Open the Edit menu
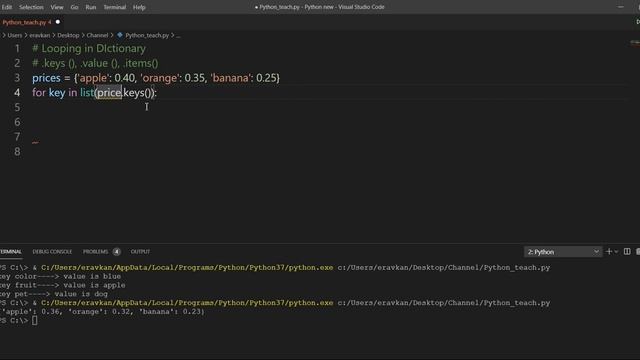 point(7,7)
